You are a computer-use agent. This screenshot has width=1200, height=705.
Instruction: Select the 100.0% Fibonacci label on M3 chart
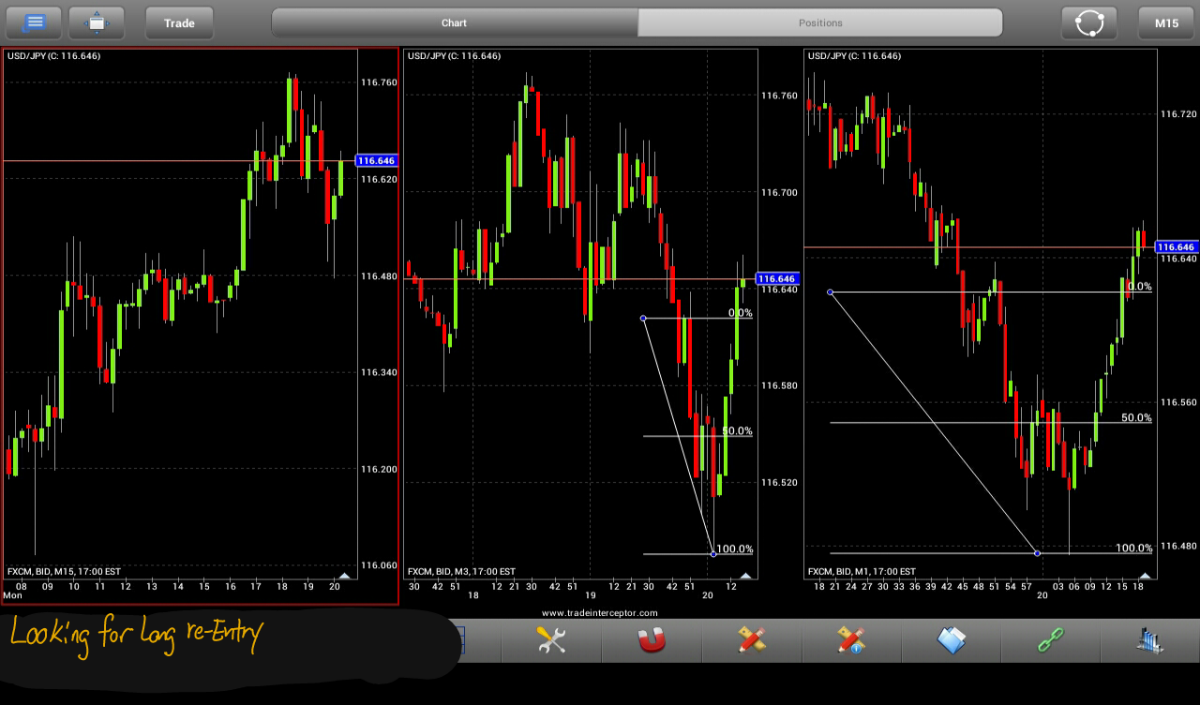pyautogui.click(x=734, y=549)
